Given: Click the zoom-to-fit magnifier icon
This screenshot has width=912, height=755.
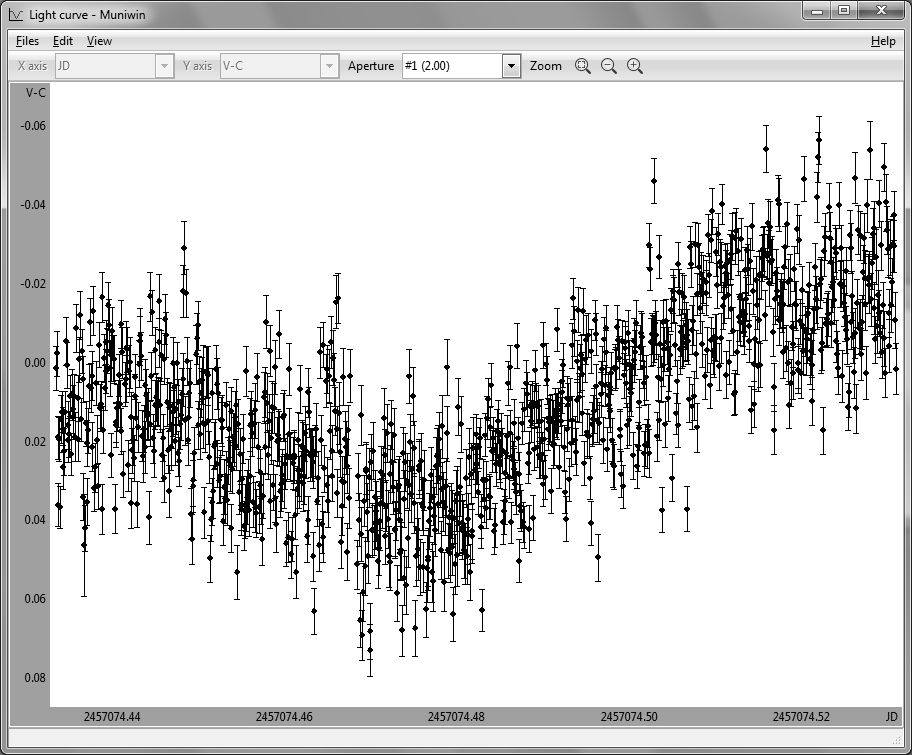Looking at the screenshot, I should coord(583,66).
